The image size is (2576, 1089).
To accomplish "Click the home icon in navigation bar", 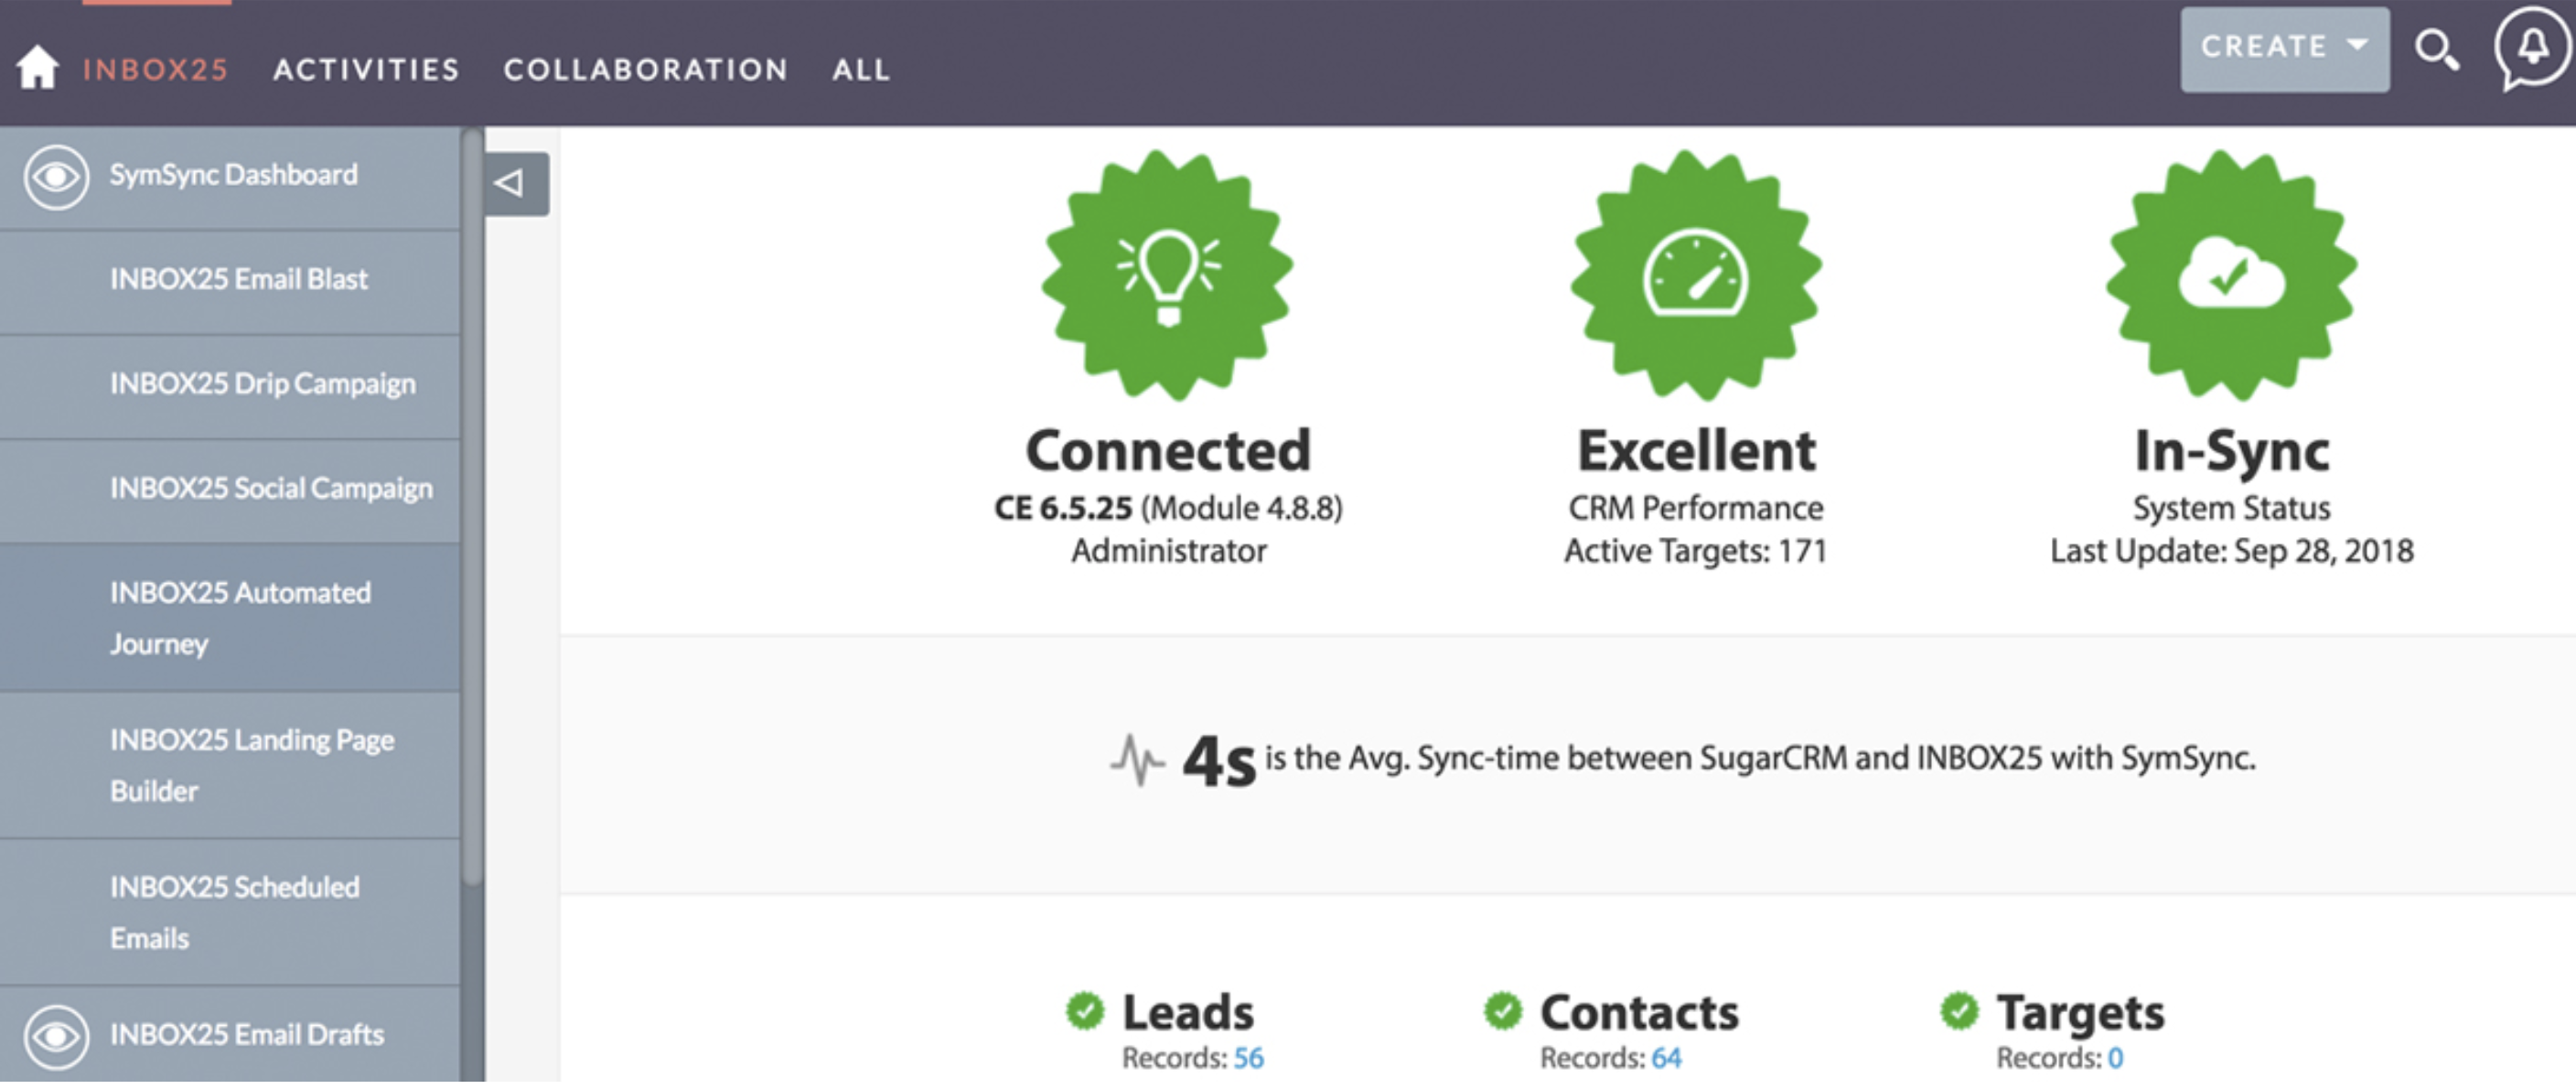I will [x=37, y=68].
